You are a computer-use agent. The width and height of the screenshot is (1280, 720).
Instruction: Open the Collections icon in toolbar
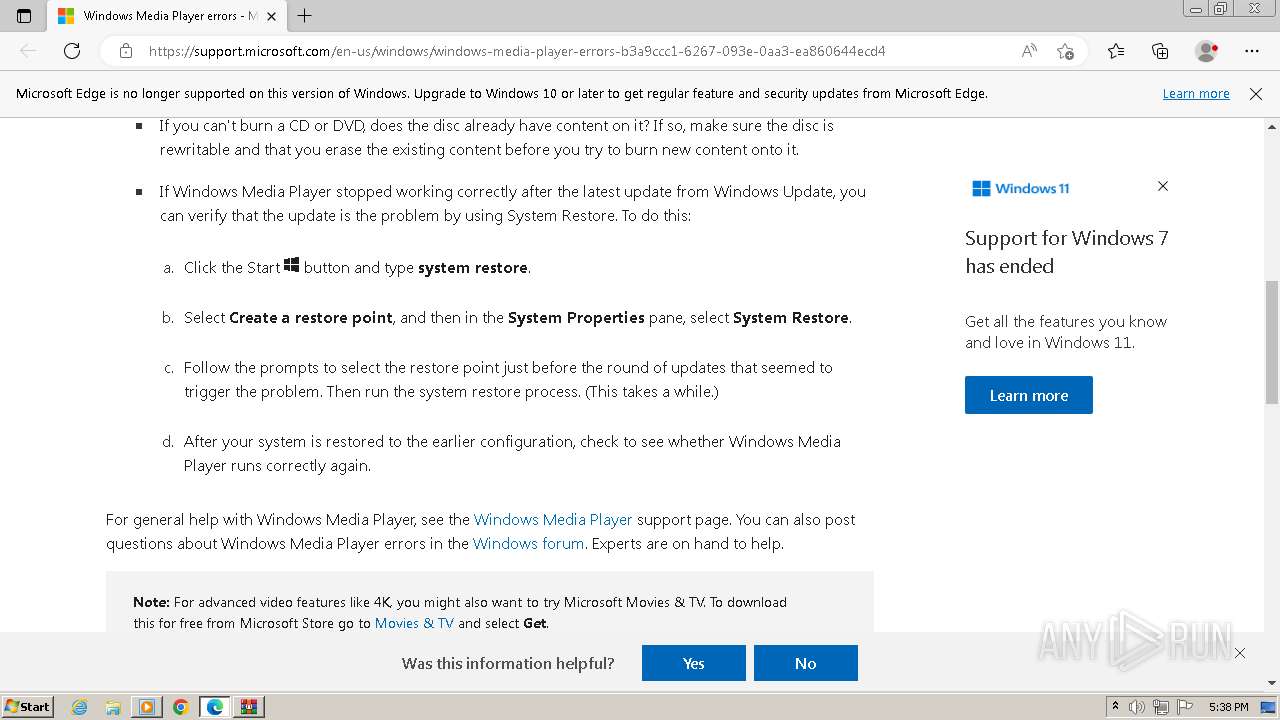[x=1160, y=51]
